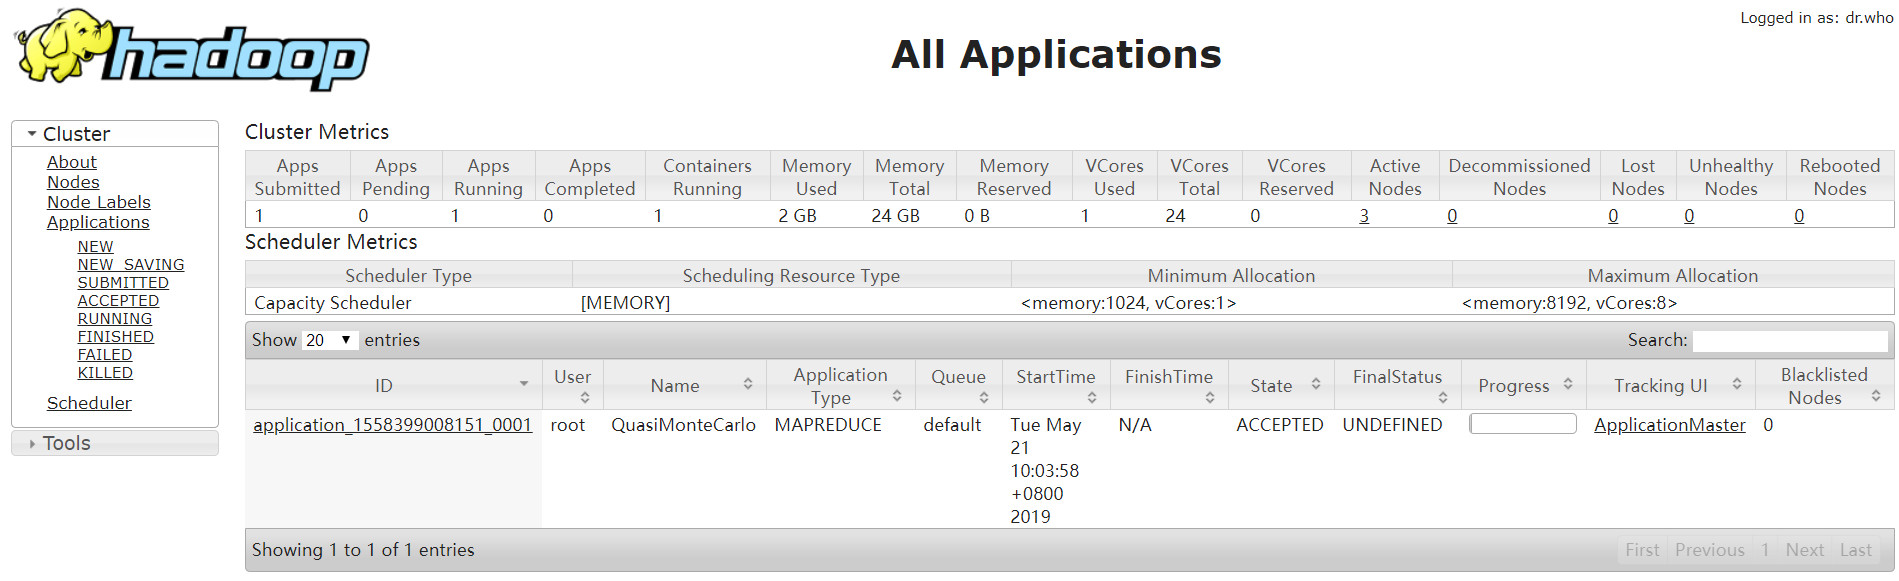Expand the Tools sidebar section
1899x581 pixels.
(x=115, y=443)
